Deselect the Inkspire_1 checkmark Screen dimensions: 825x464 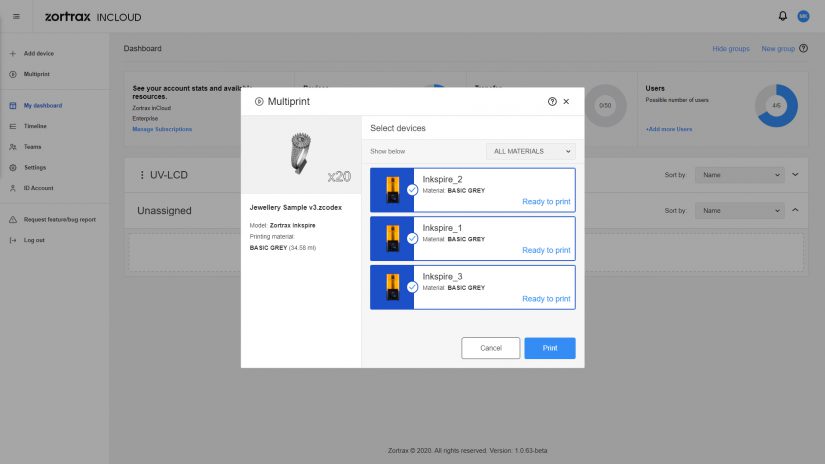pyautogui.click(x=412, y=238)
